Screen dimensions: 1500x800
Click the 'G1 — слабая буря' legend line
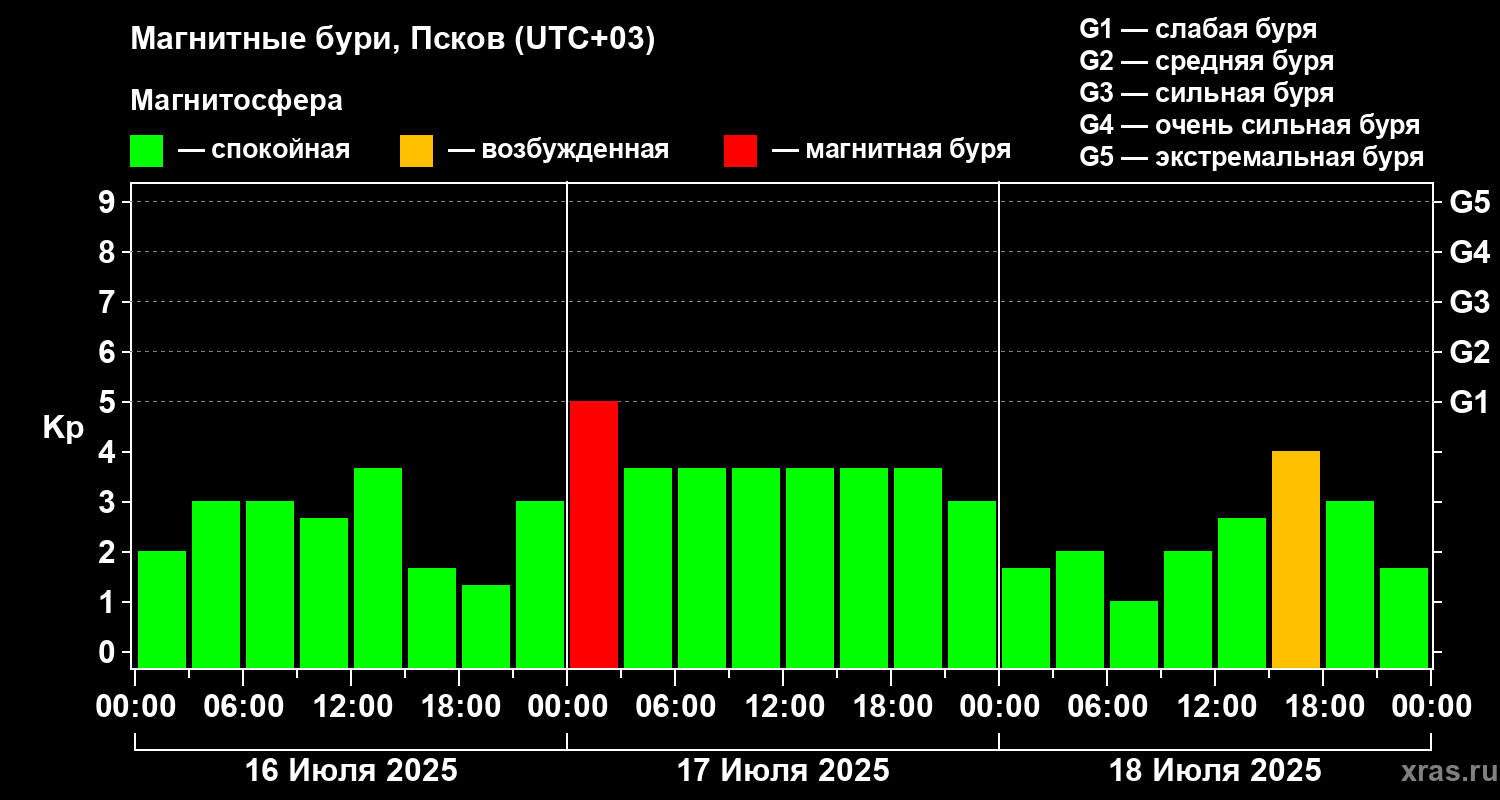click(1198, 29)
